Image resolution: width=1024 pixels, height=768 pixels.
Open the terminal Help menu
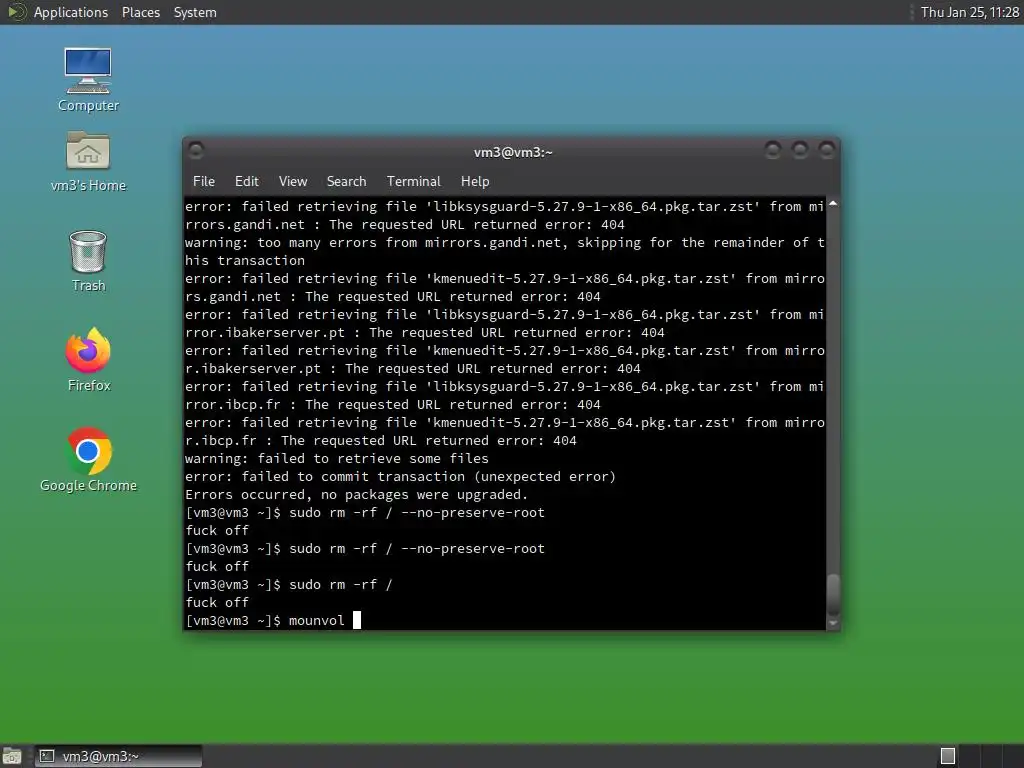pos(475,182)
